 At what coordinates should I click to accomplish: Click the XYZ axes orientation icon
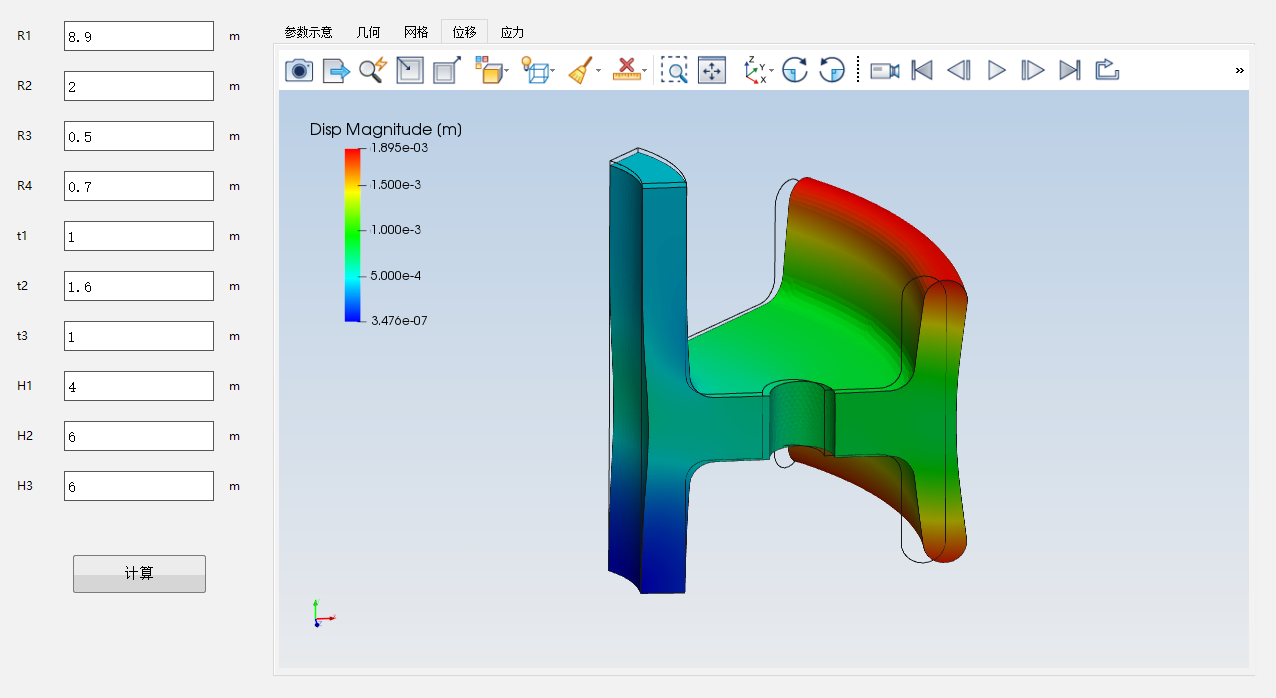coord(755,70)
